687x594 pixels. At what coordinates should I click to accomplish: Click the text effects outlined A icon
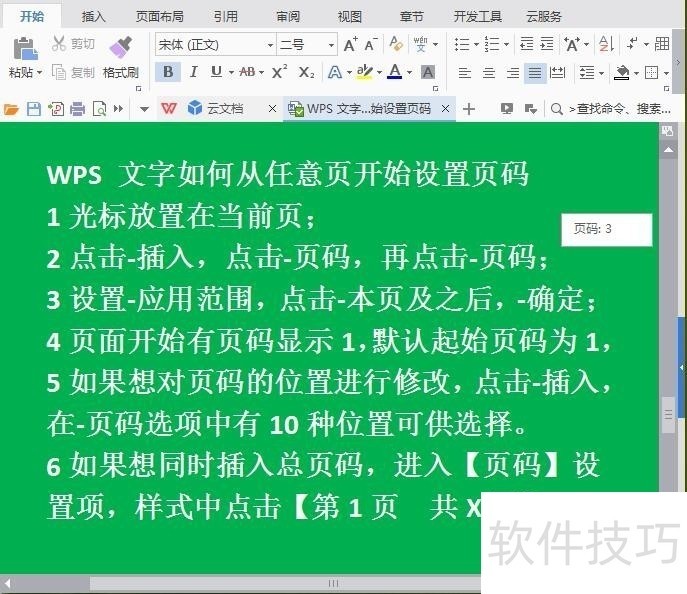[x=335, y=72]
